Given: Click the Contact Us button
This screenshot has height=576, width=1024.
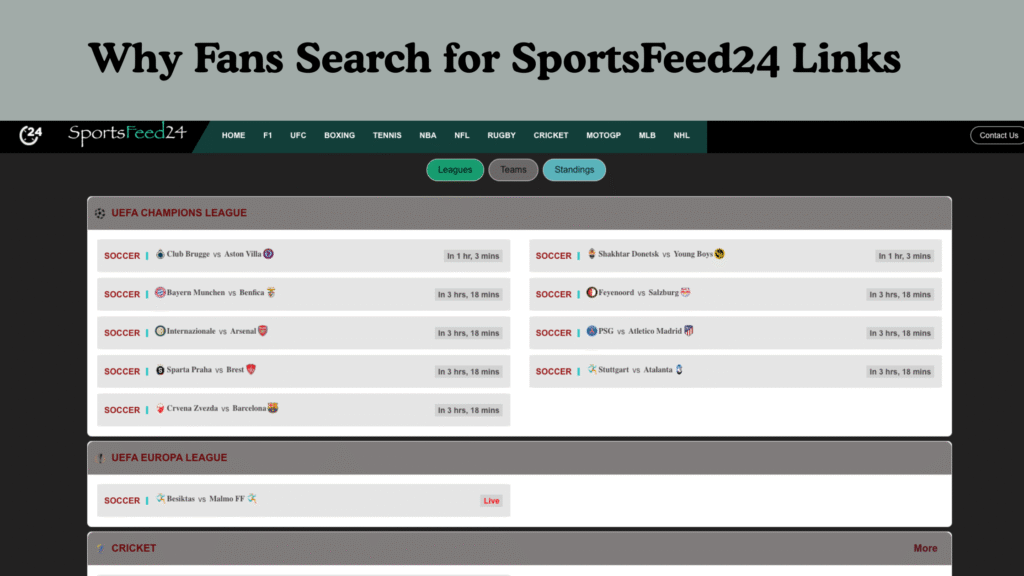Looking at the screenshot, I should 997,135.
